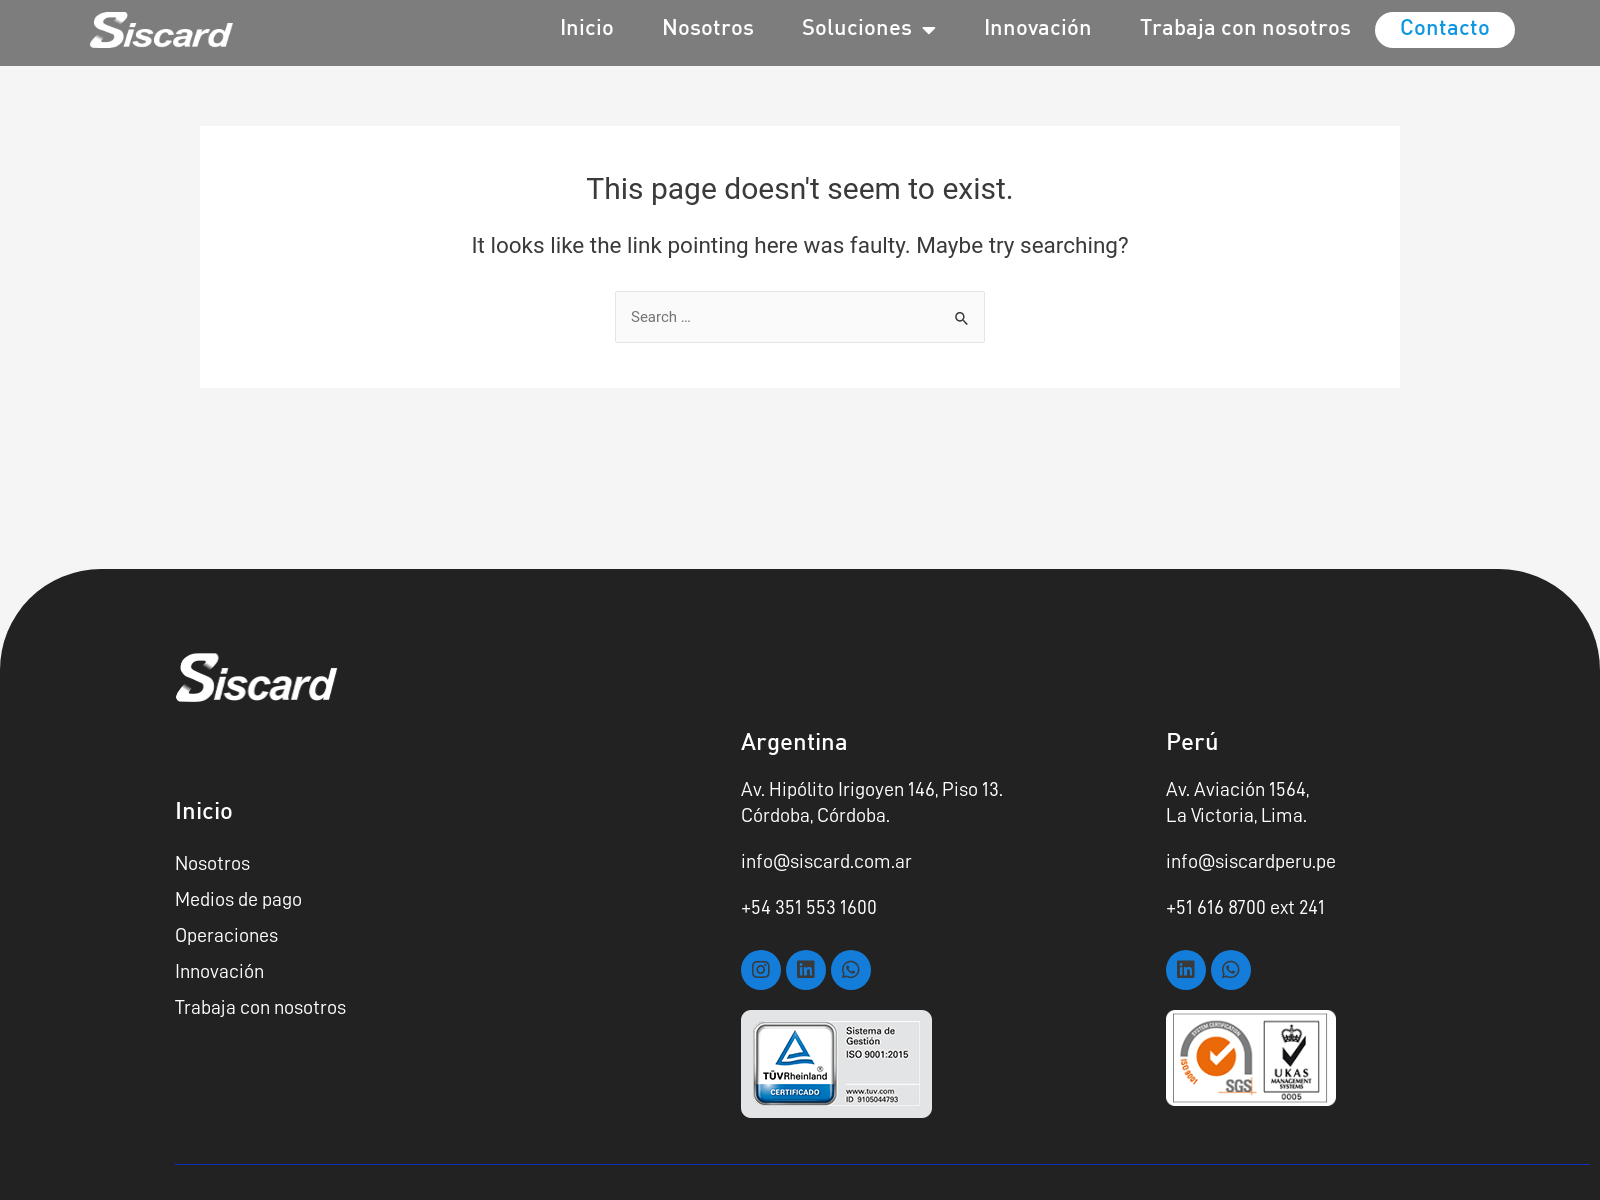Click the Perú heading
The height and width of the screenshot is (1200, 1600).
[1192, 742]
